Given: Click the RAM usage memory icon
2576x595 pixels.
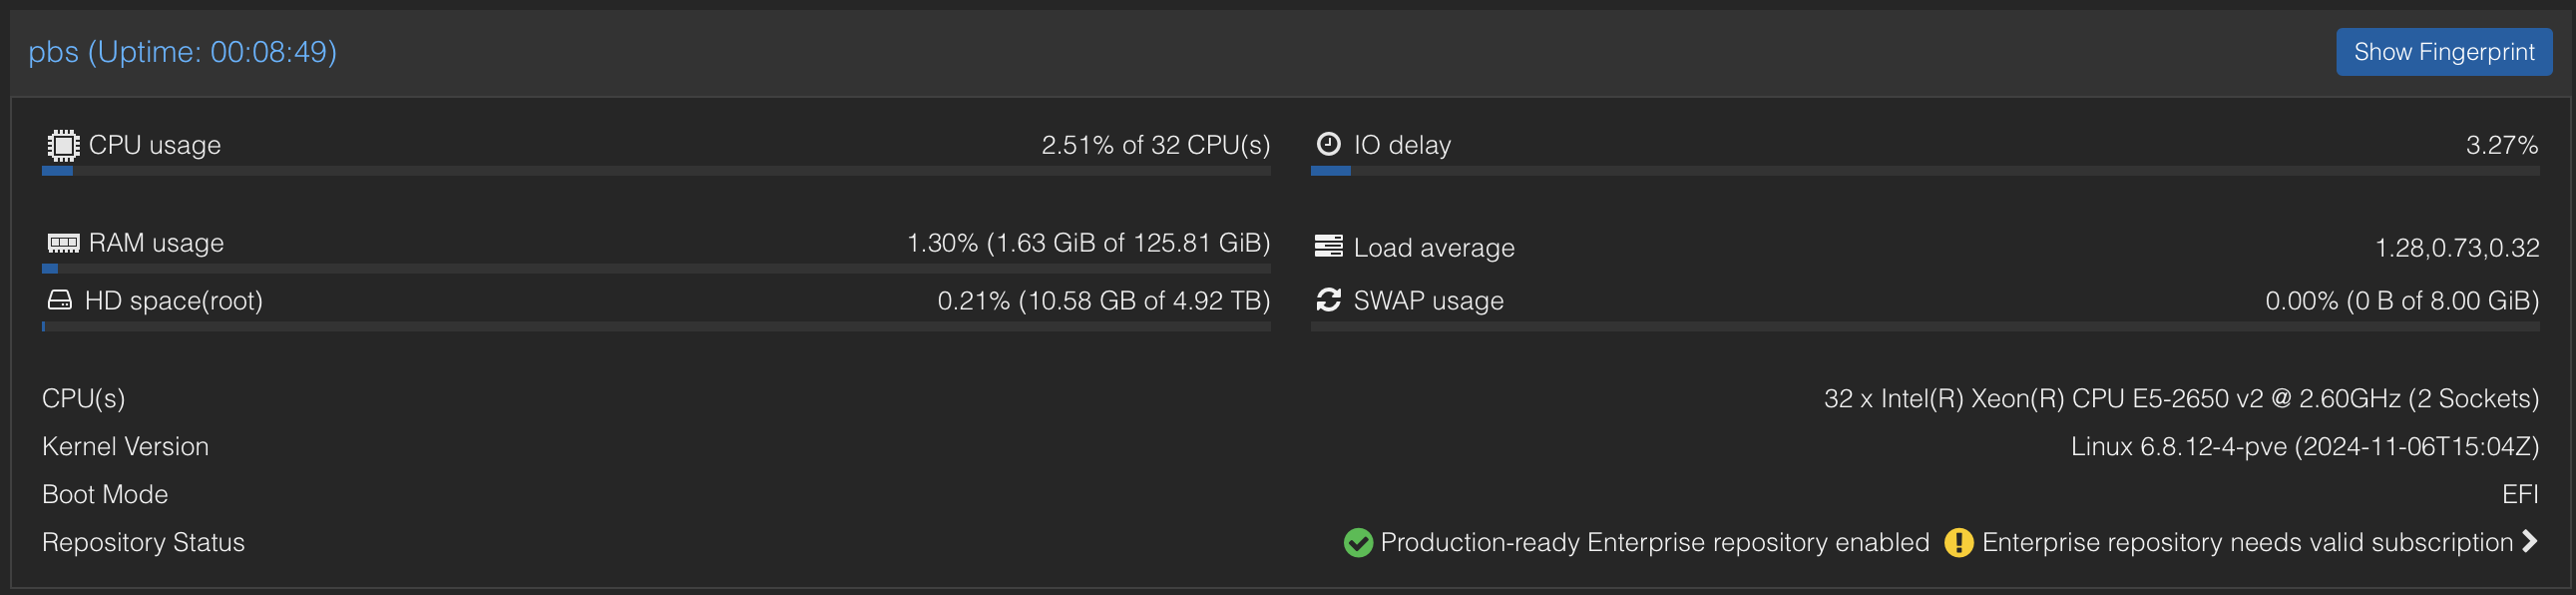Looking at the screenshot, I should [x=63, y=243].
